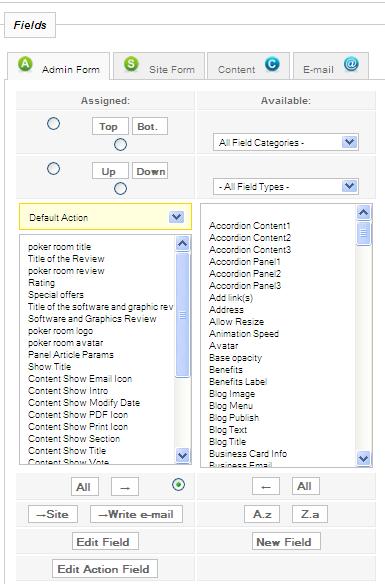The image size is (385, 584).
Task: Select the radio button left of Up
Action: coord(54,169)
